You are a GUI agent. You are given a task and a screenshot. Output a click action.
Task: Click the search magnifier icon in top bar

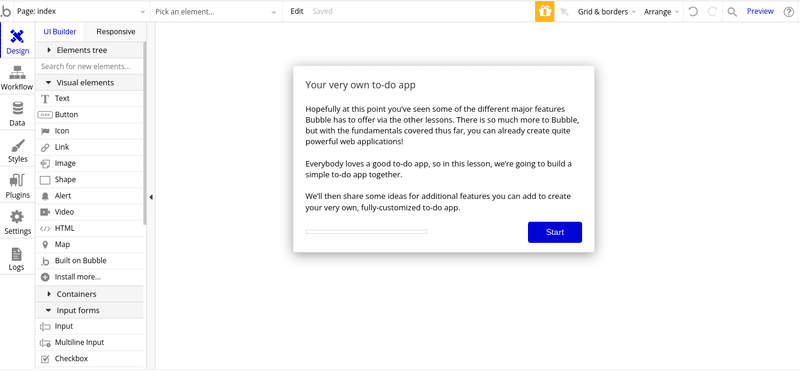(732, 12)
